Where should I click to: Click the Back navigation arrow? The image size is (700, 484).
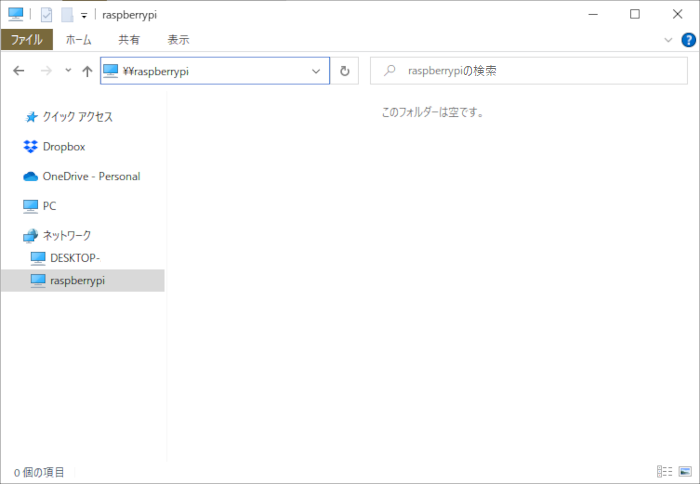click(x=19, y=71)
